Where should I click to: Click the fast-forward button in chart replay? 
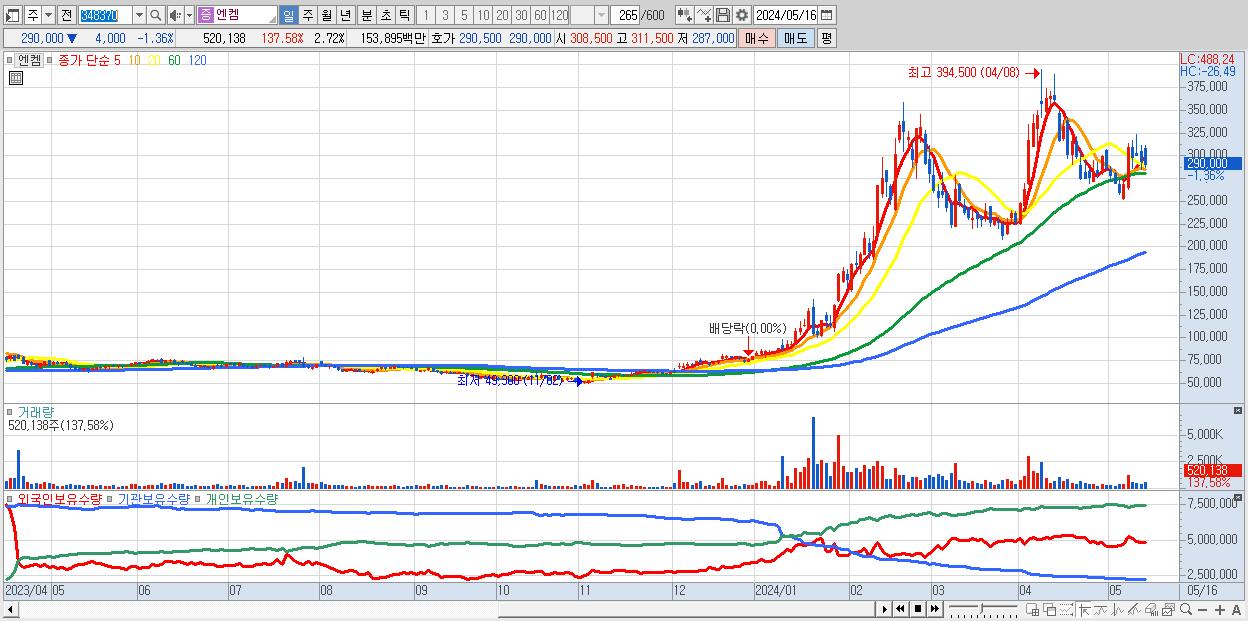[x=934, y=609]
